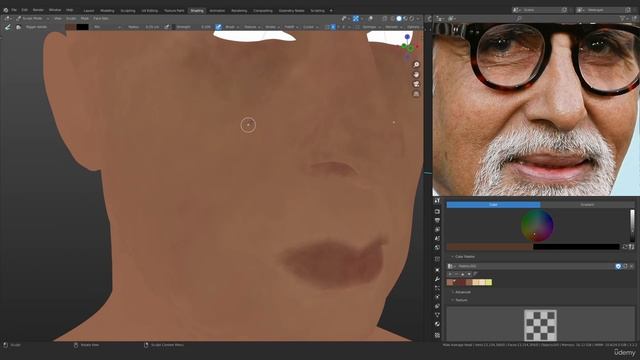The image size is (640, 360).
Task: Toggle strength pen pressure
Action: tap(218, 27)
